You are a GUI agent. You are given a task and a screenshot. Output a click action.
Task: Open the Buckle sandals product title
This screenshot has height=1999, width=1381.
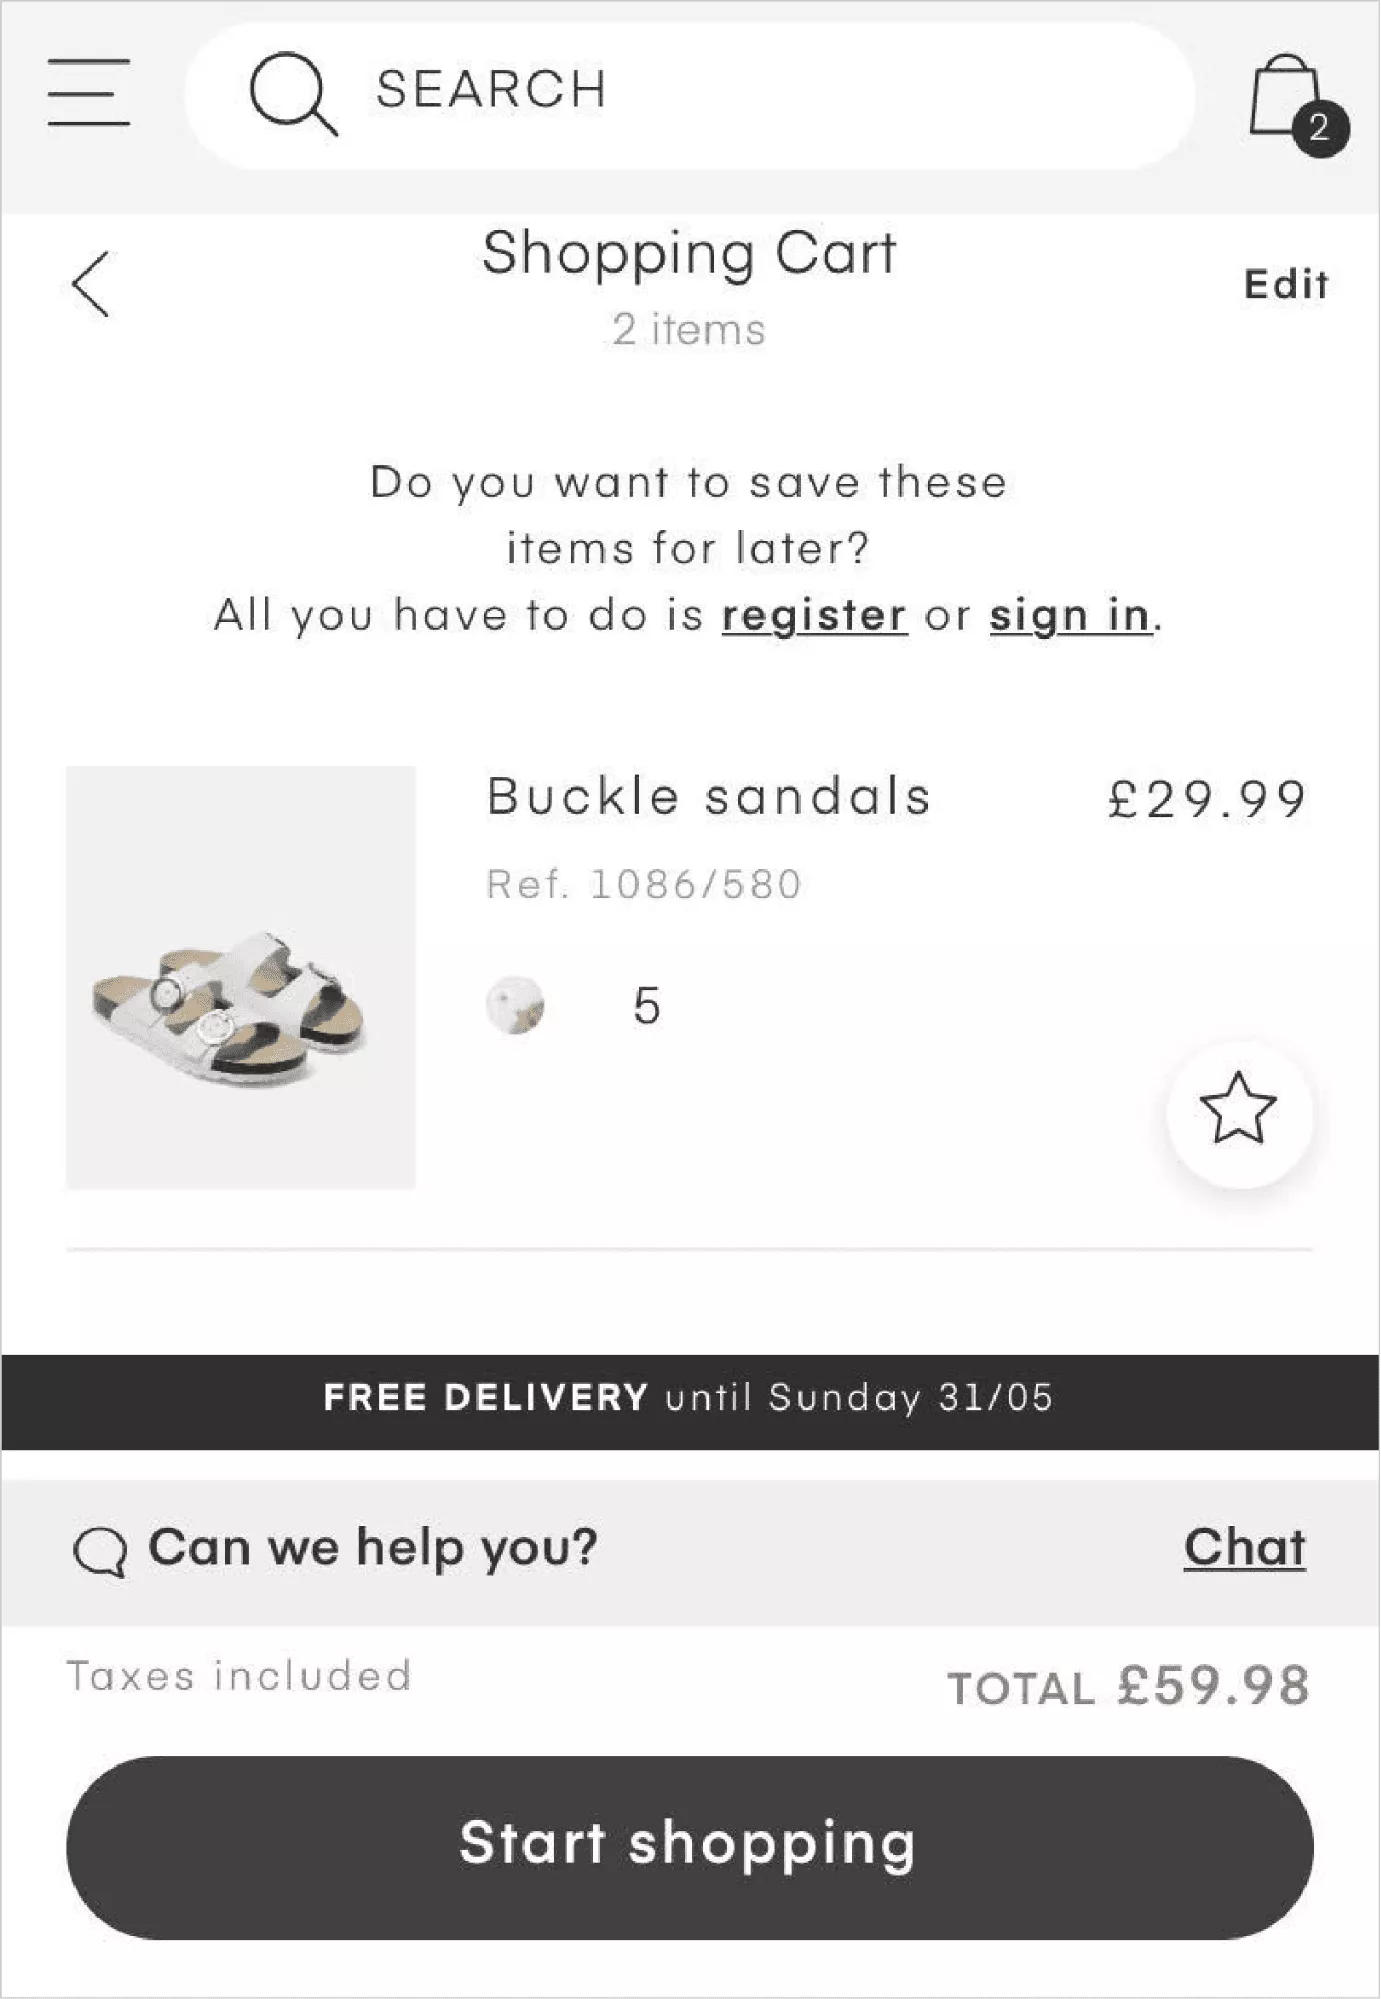[709, 797]
